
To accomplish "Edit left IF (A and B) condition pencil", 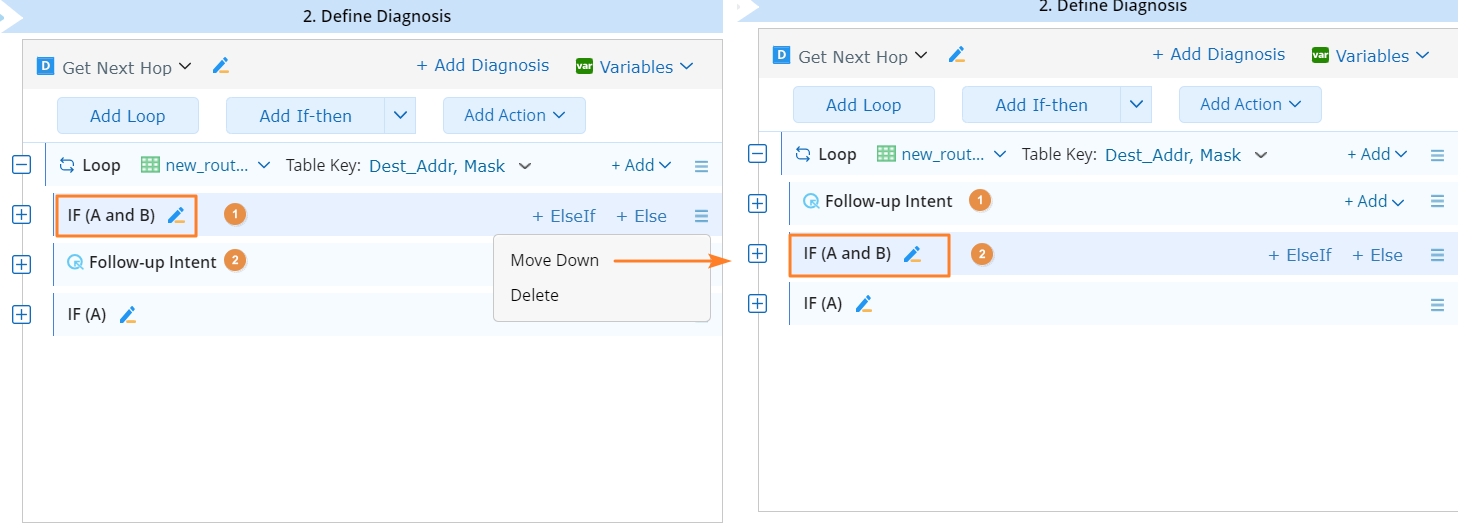I will [x=177, y=215].
